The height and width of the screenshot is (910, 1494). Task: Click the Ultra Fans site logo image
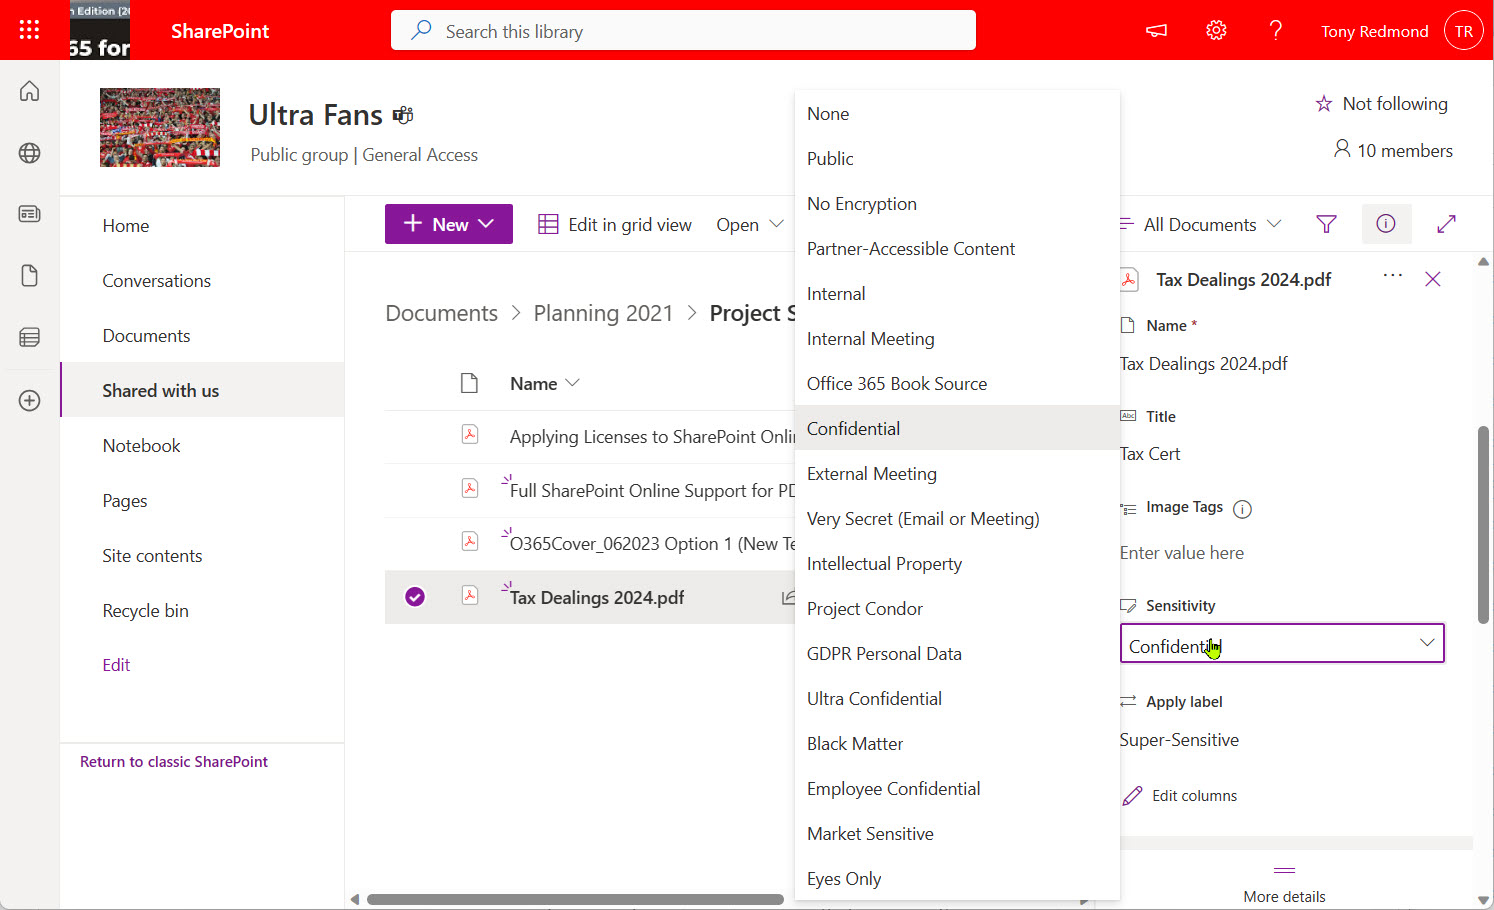point(160,127)
